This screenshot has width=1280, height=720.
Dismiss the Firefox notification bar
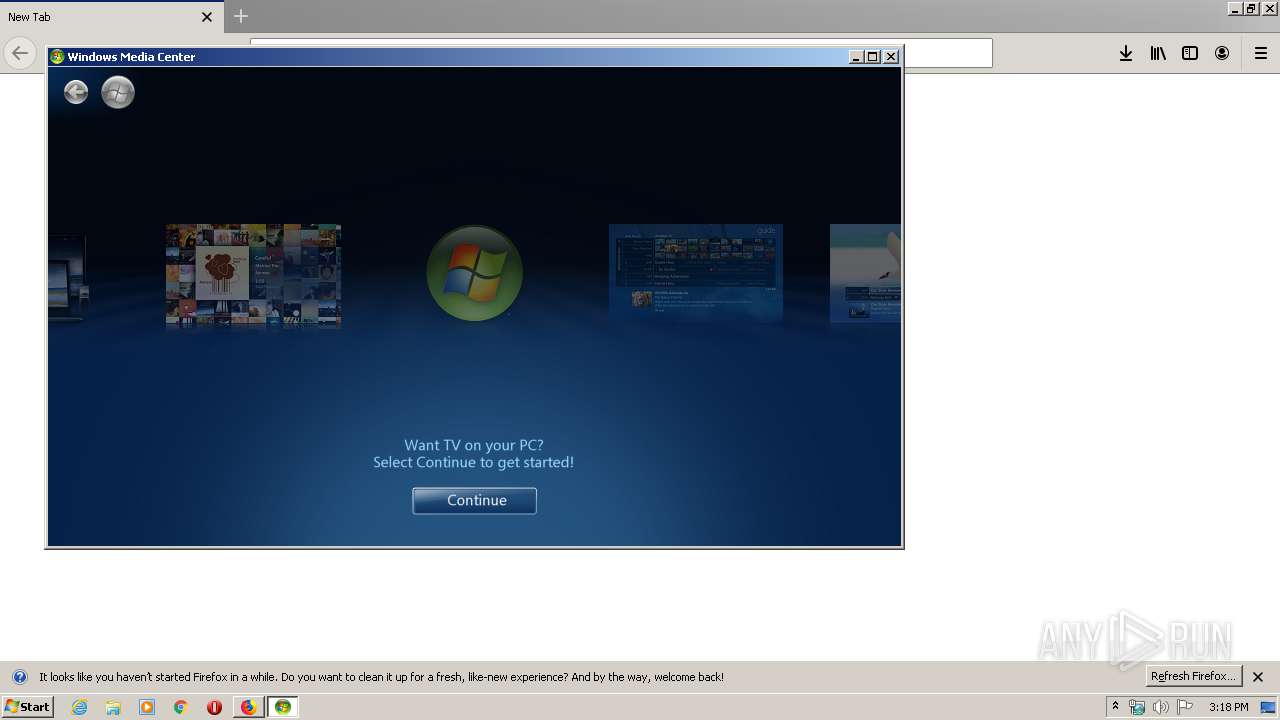[1258, 677]
